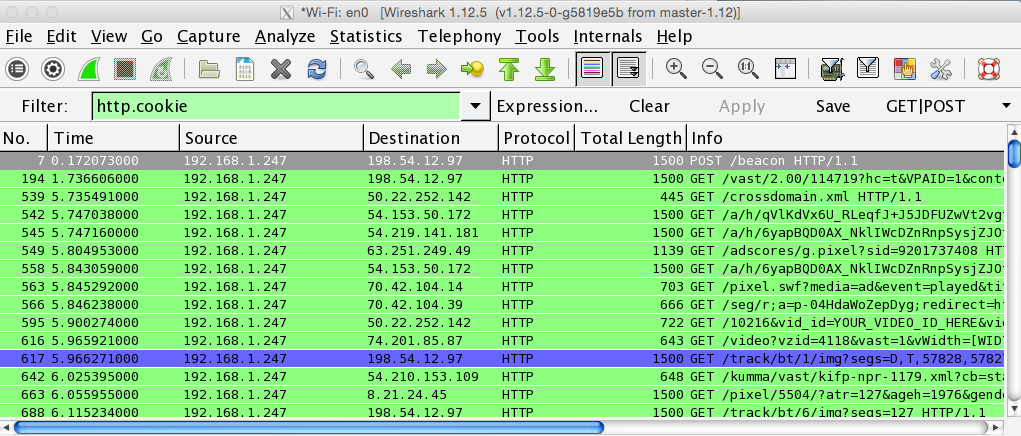Go forward in packet history arrow
Image resolution: width=1021 pixels, height=436 pixels.
coord(436,68)
